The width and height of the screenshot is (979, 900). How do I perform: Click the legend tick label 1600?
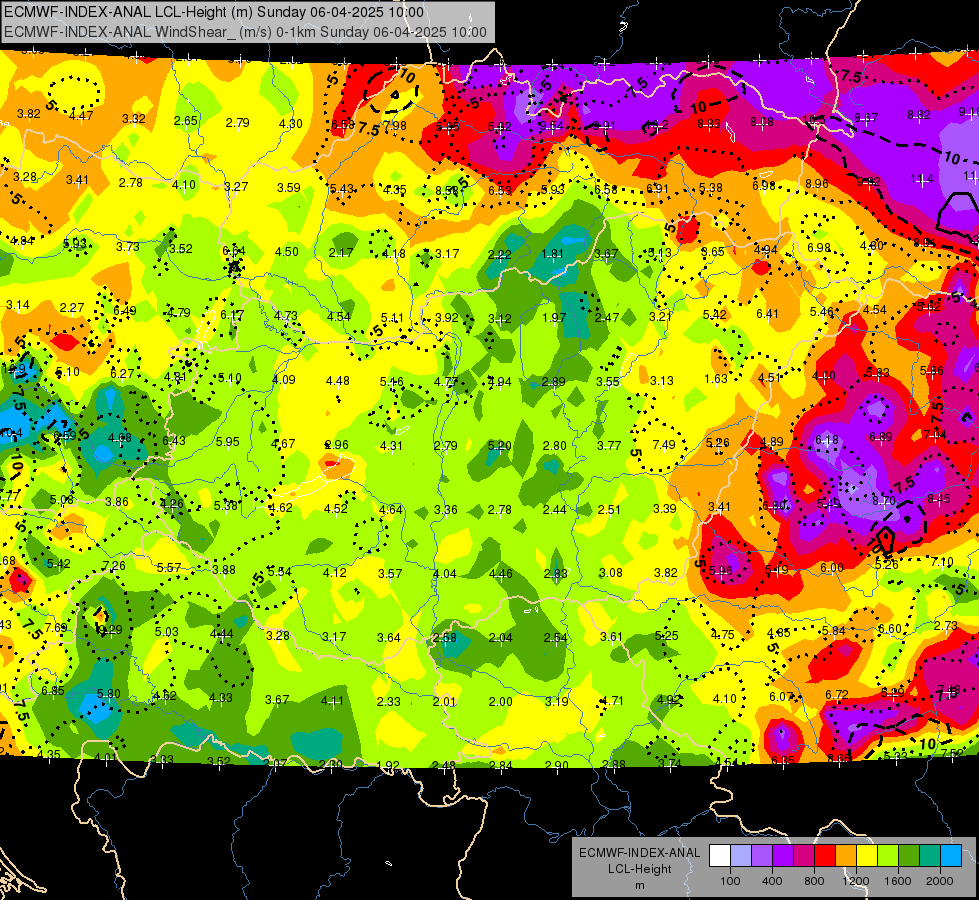897,881
